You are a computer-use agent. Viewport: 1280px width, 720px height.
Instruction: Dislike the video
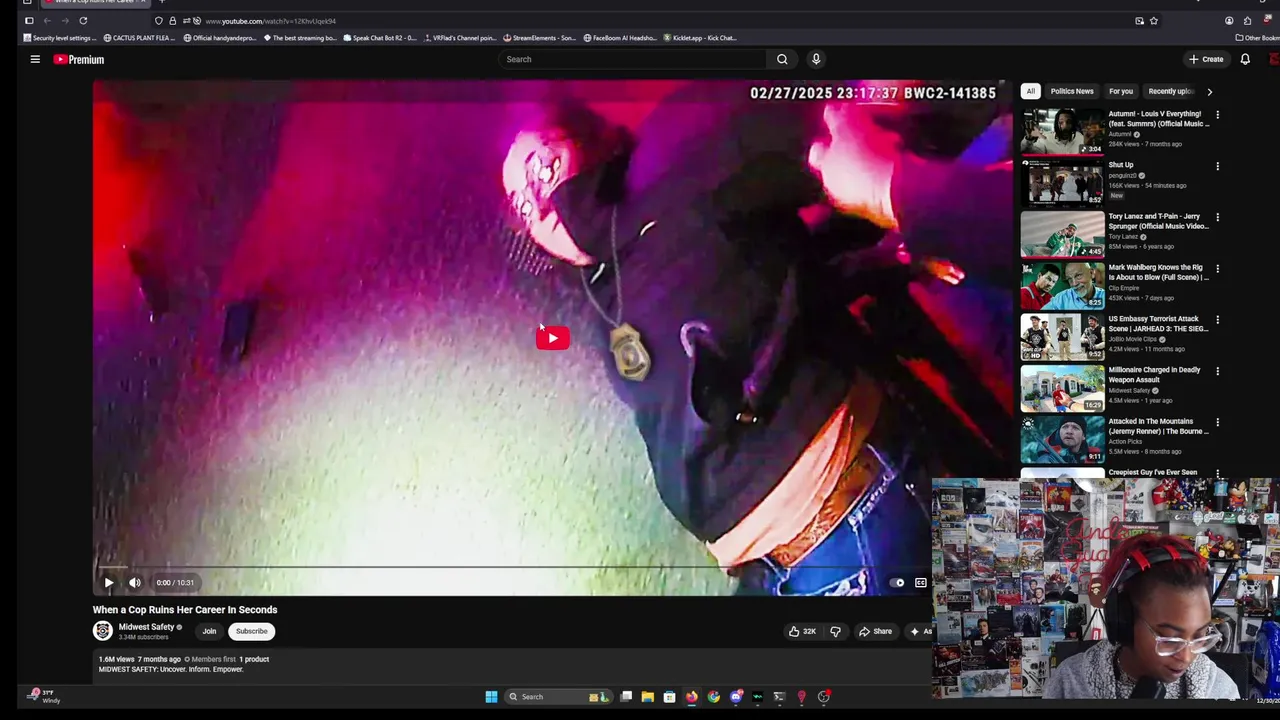[x=835, y=631]
